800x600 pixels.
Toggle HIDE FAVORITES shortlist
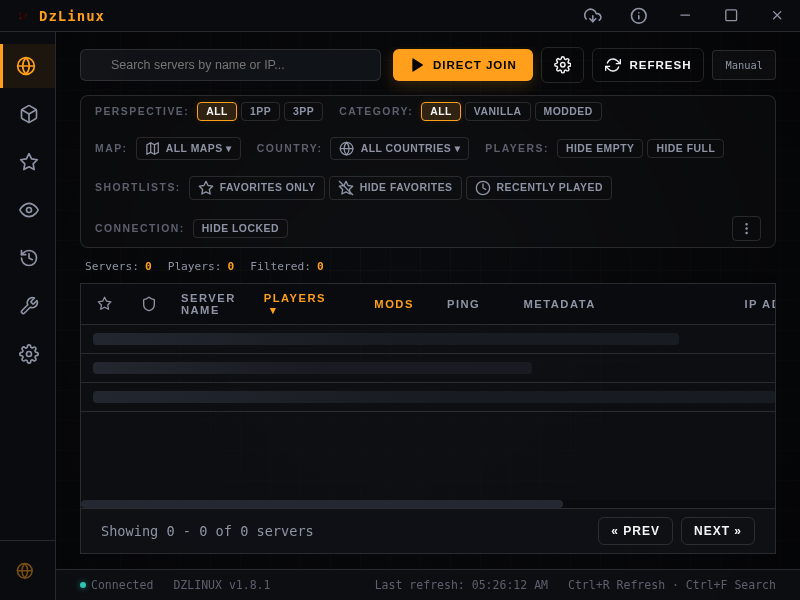[x=395, y=188]
